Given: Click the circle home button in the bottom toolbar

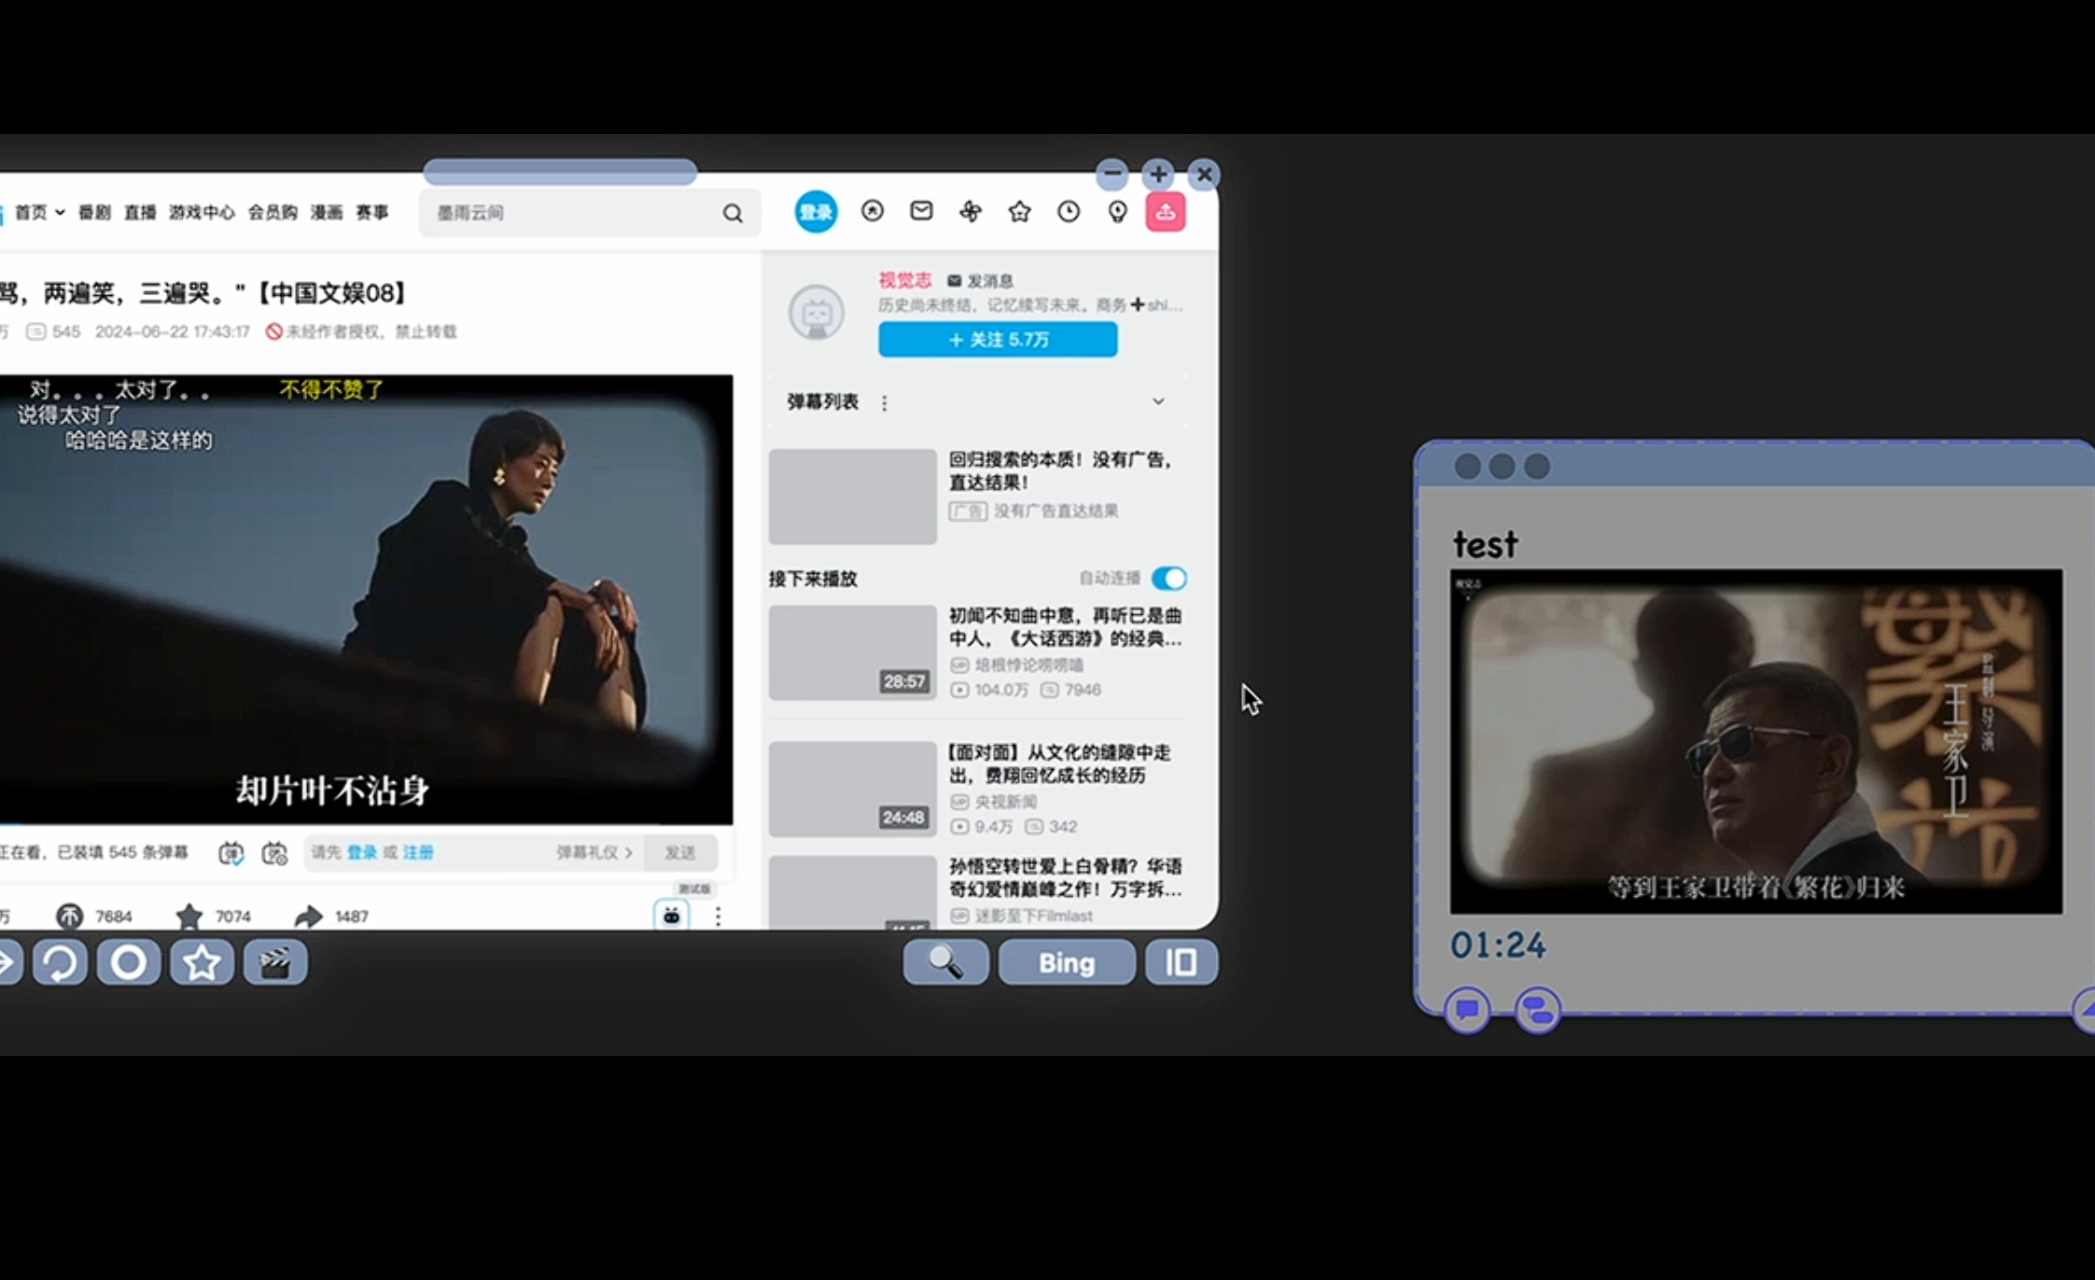Looking at the screenshot, I should 128,963.
